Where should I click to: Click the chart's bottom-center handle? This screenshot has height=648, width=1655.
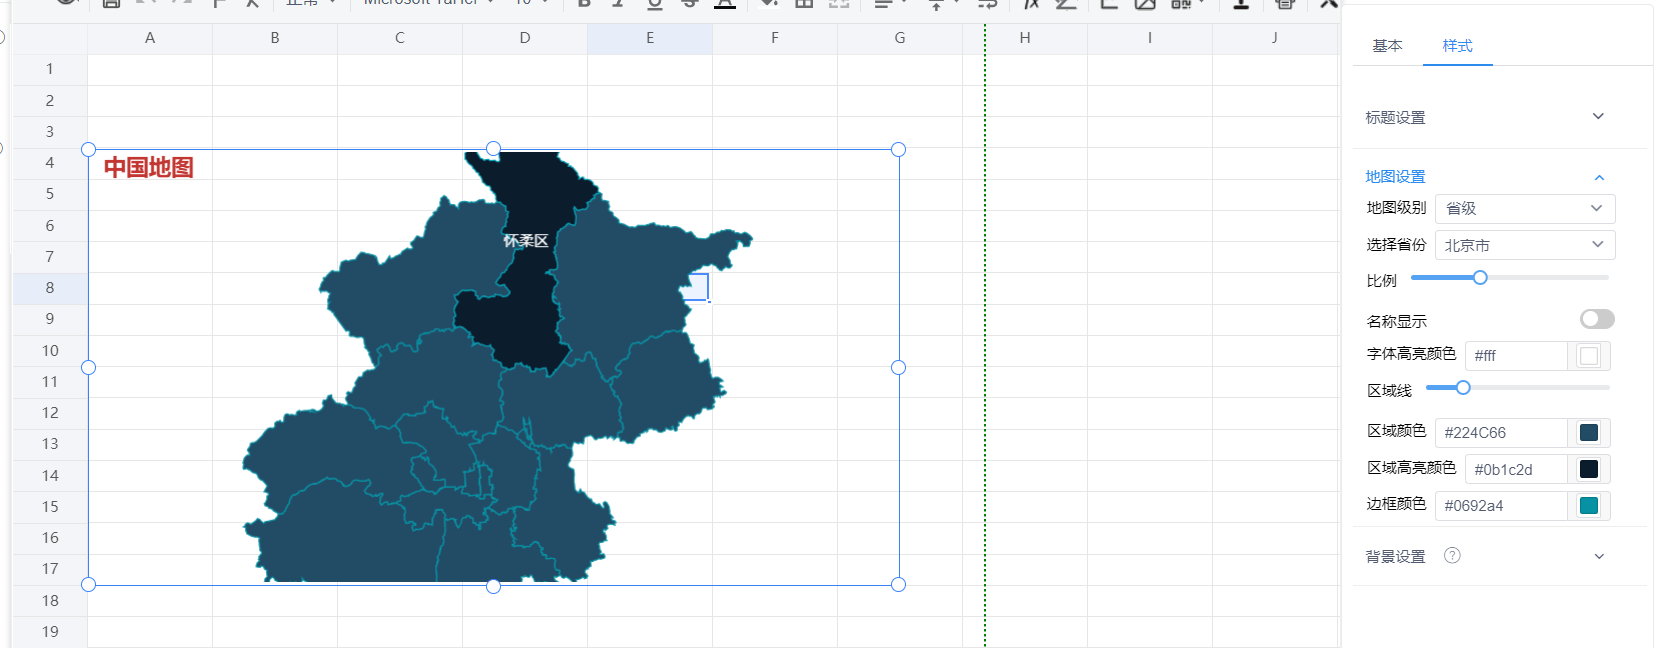pyautogui.click(x=493, y=586)
